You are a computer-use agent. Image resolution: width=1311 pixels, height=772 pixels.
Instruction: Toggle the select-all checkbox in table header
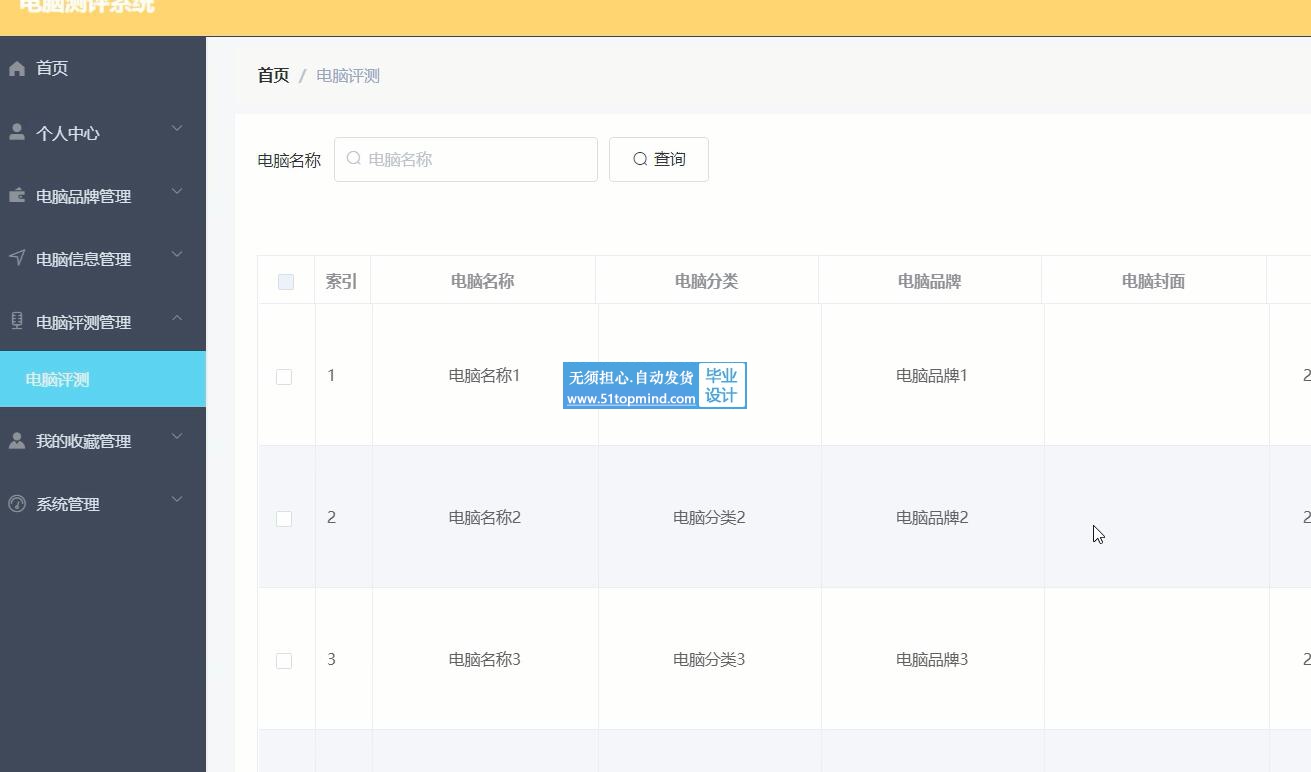286,282
